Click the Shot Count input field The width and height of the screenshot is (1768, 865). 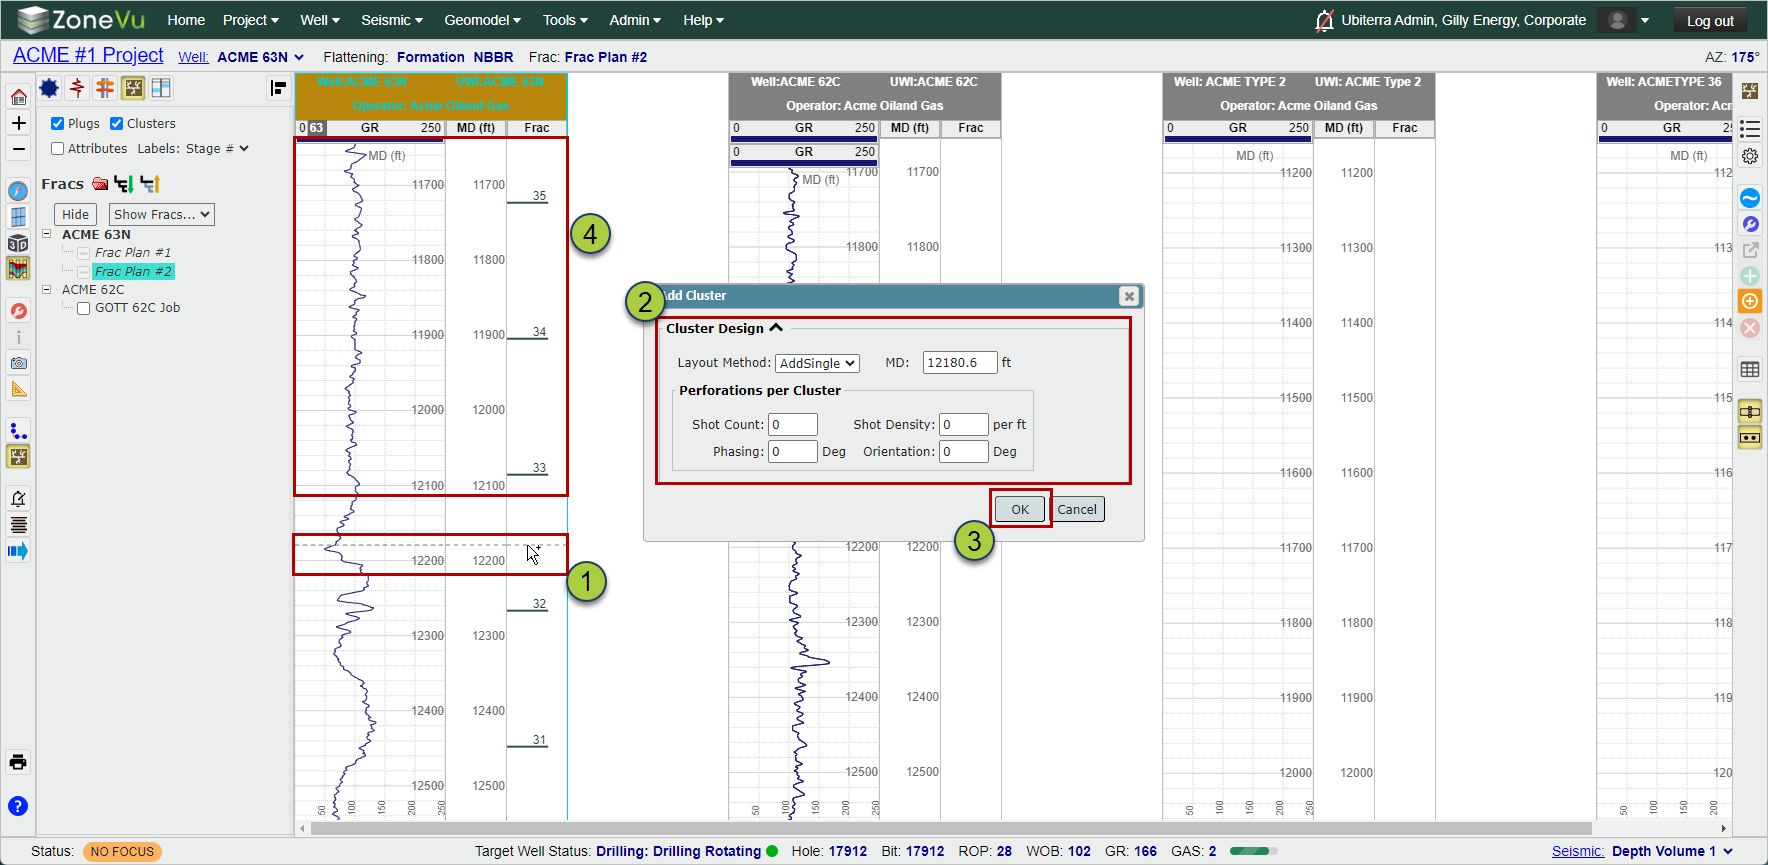(x=793, y=425)
